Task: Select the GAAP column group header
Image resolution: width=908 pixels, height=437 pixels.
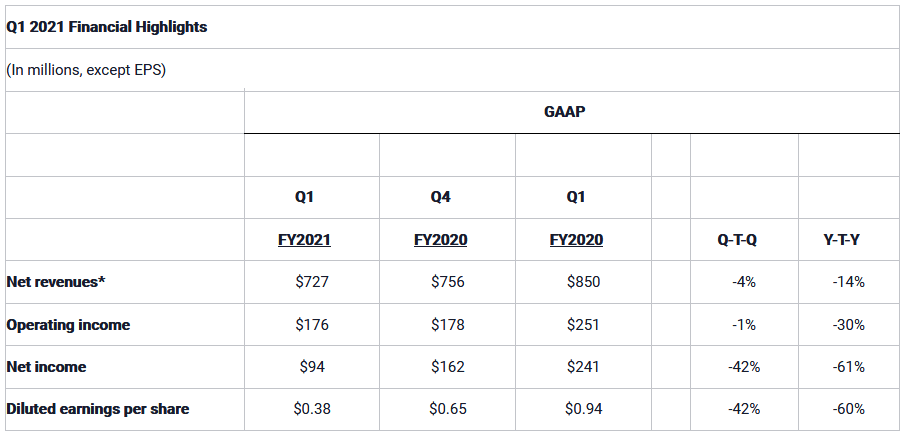Action: (x=565, y=112)
